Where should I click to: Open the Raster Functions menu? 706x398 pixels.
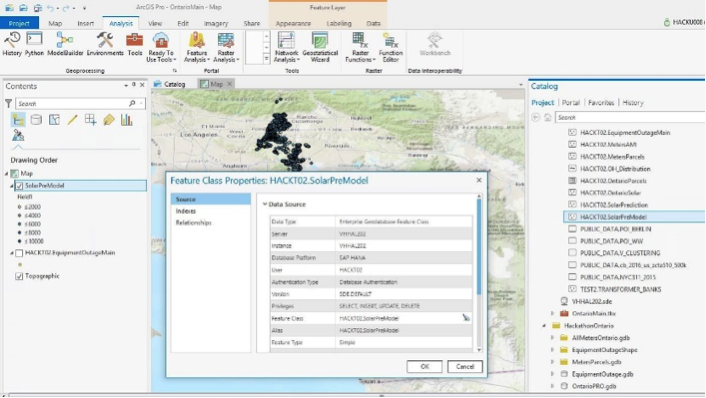click(x=360, y=47)
